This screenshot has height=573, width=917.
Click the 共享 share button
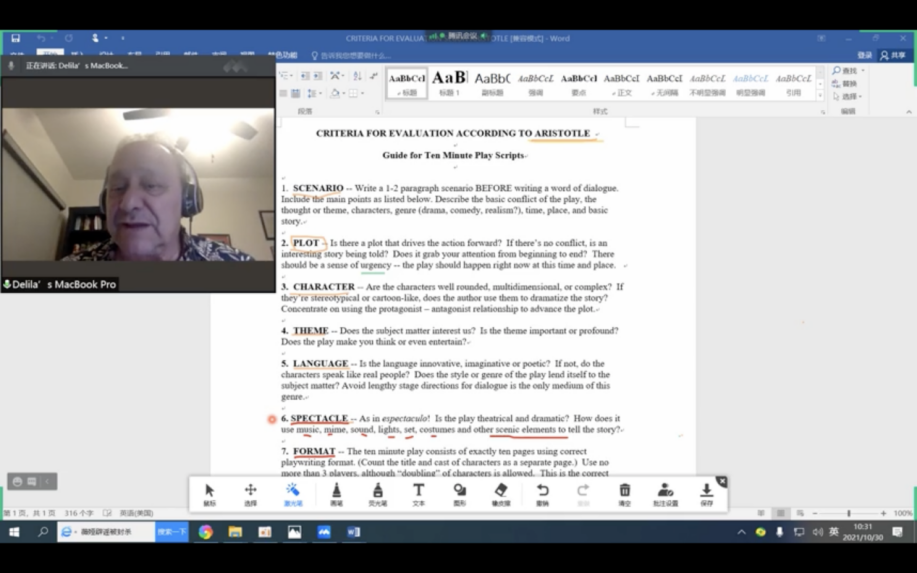coord(893,55)
